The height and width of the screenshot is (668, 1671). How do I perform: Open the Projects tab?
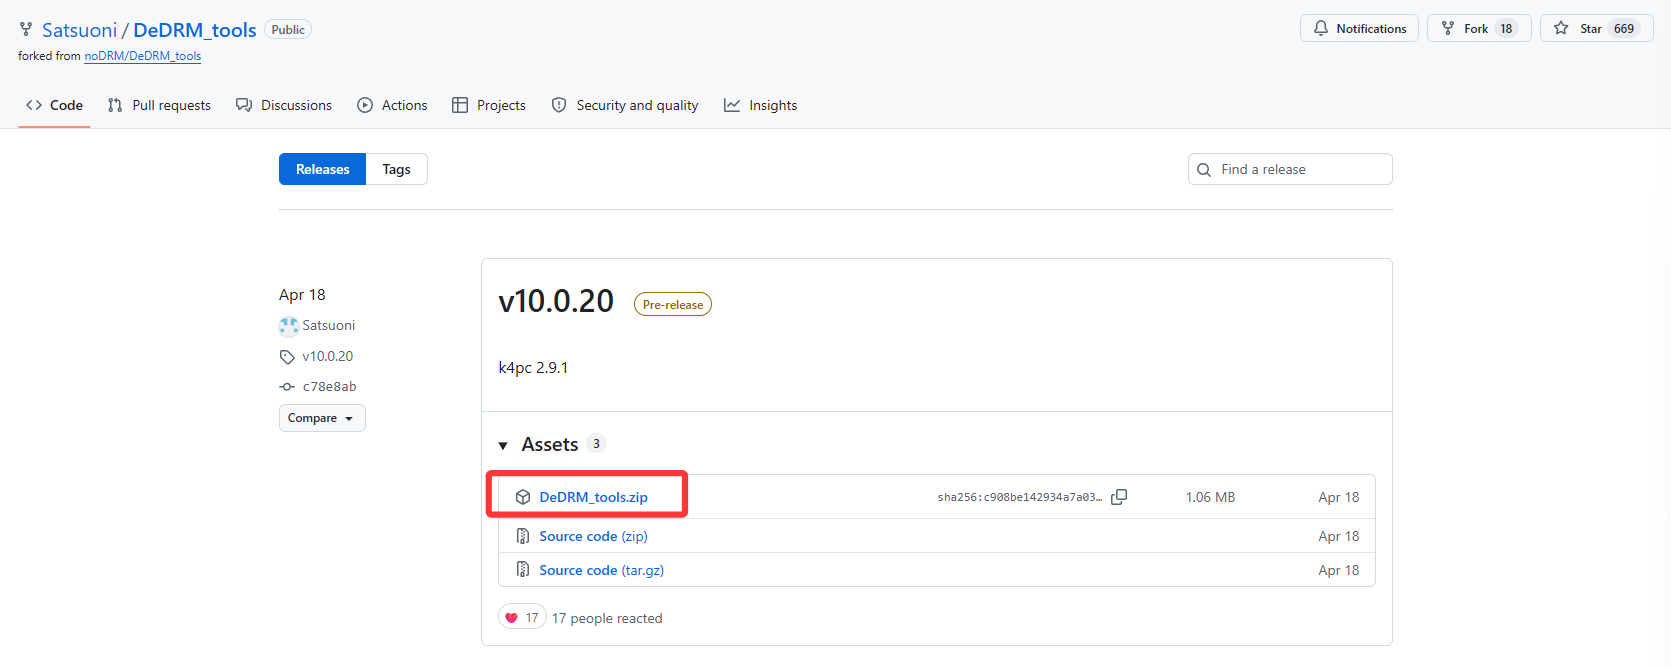[x=489, y=105]
